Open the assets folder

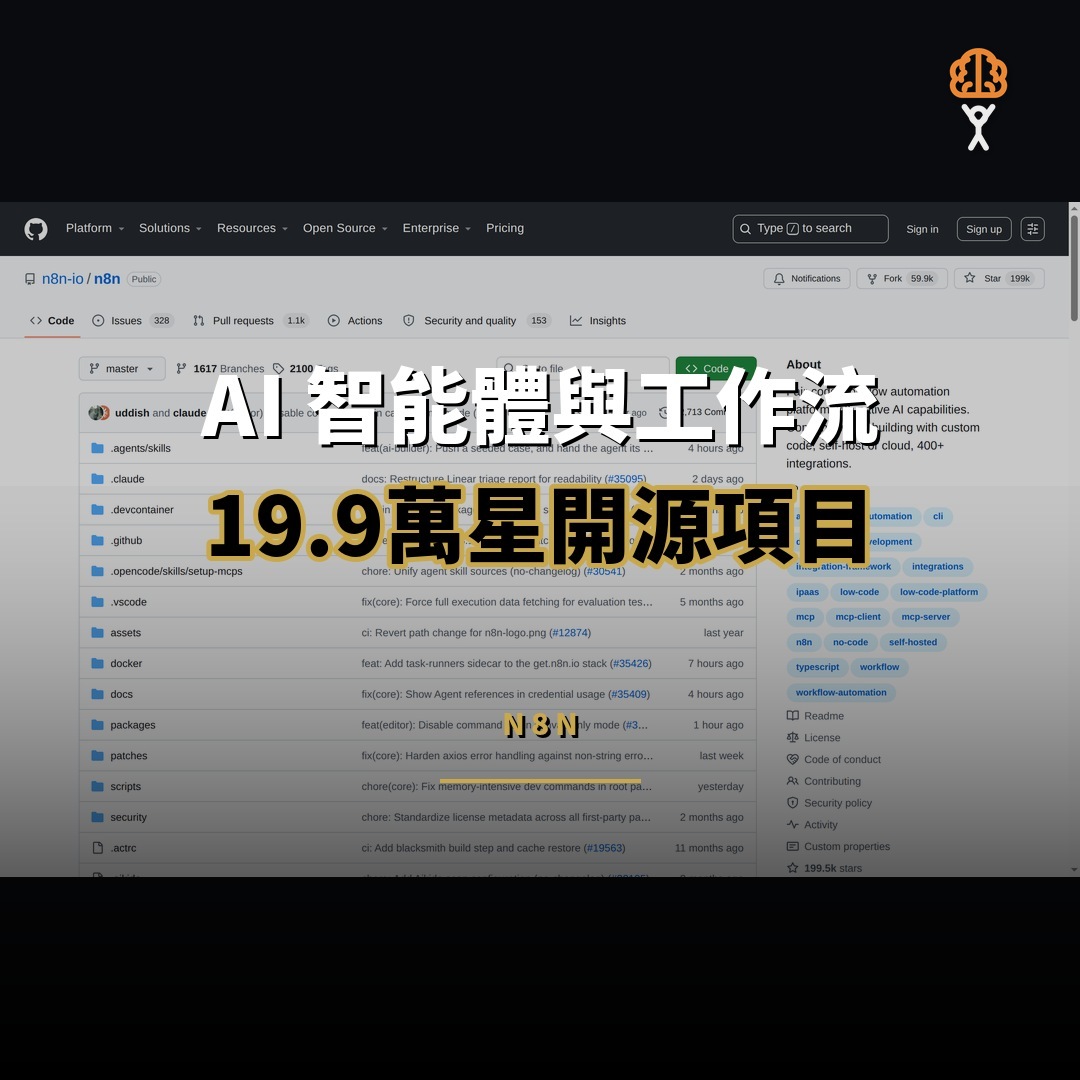(125, 633)
